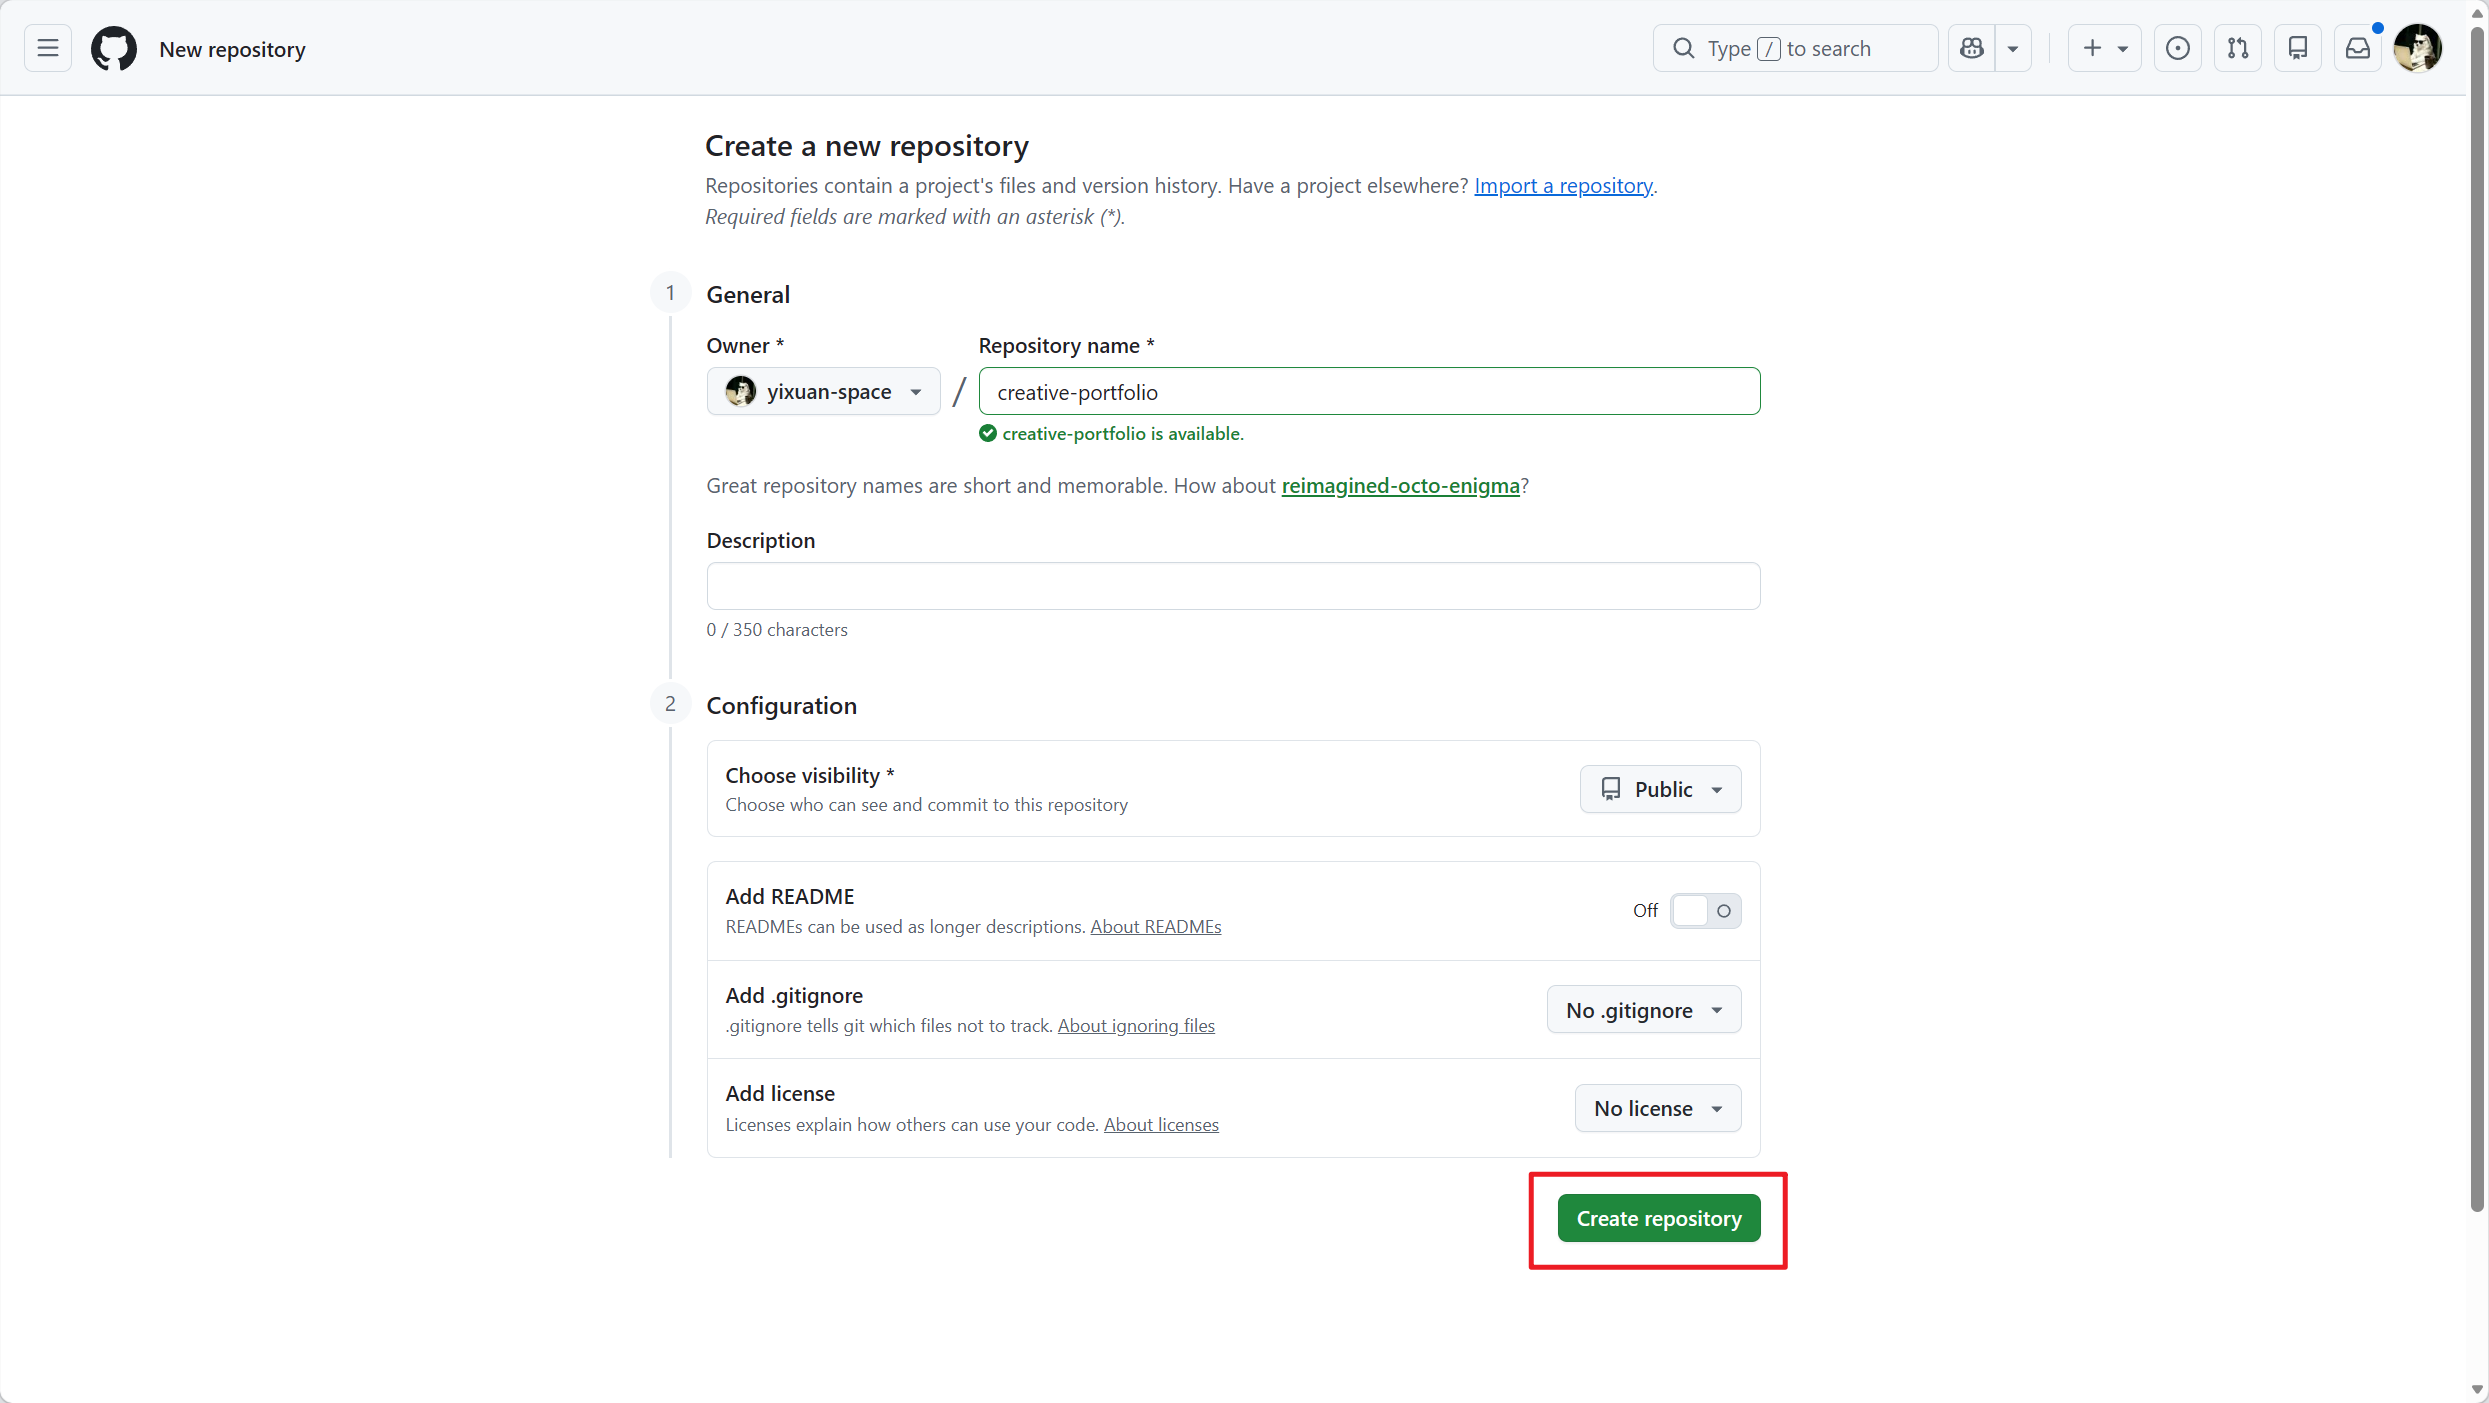Expand the Copilot dropdown arrow
Viewport: 2489px width, 1403px height.
2013,48
